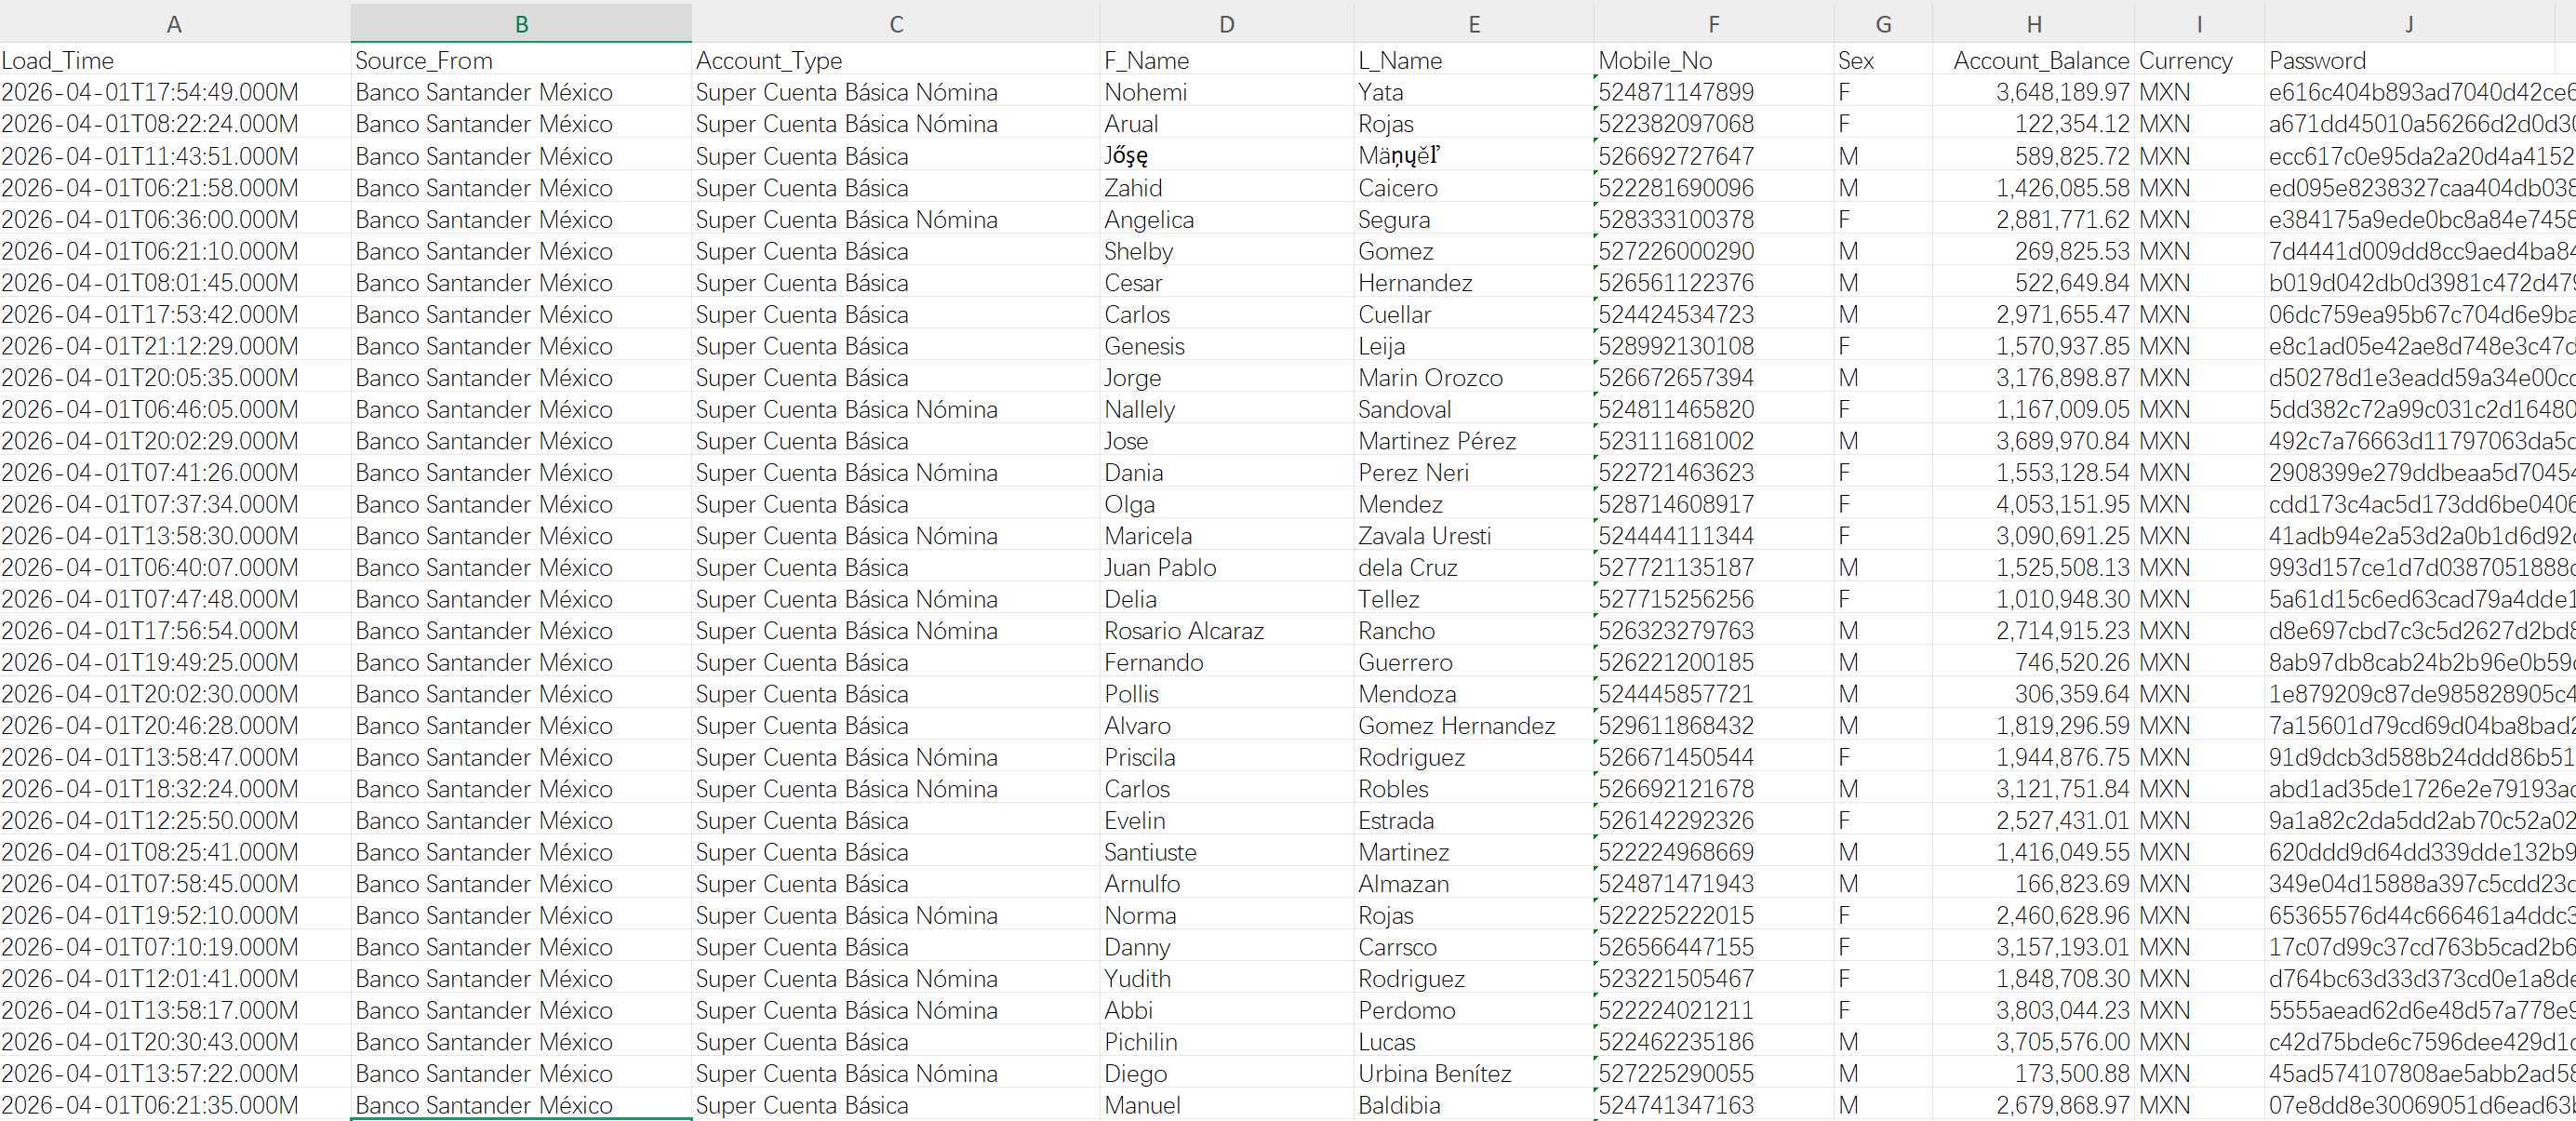2576x1121 pixels.
Task: Select mobile number 522382097068
Action: [1714, 124]
